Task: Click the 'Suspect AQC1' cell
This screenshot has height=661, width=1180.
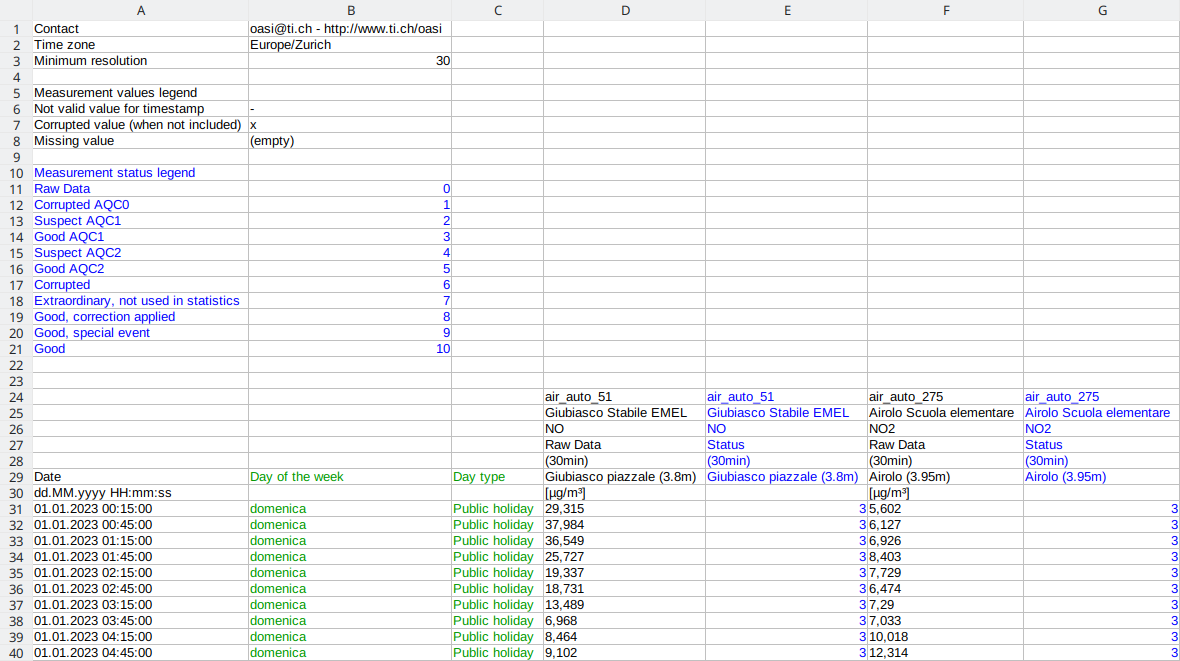Action: click(140, 221)
